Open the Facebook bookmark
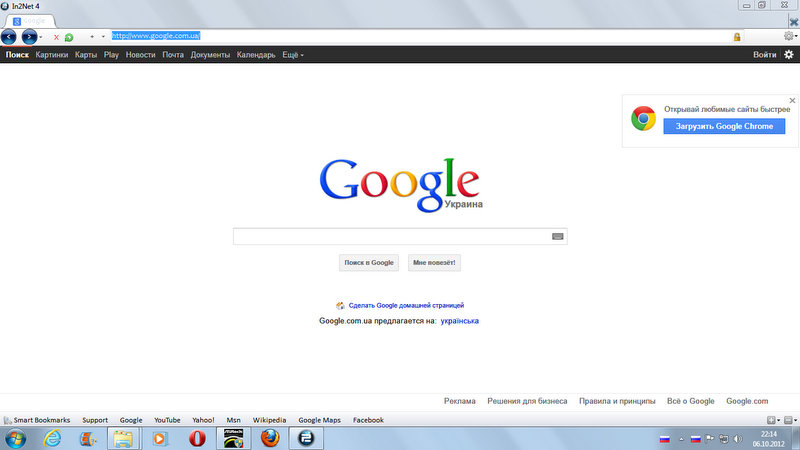This screenshot has width=800, height=450. (x=368, y=420)
